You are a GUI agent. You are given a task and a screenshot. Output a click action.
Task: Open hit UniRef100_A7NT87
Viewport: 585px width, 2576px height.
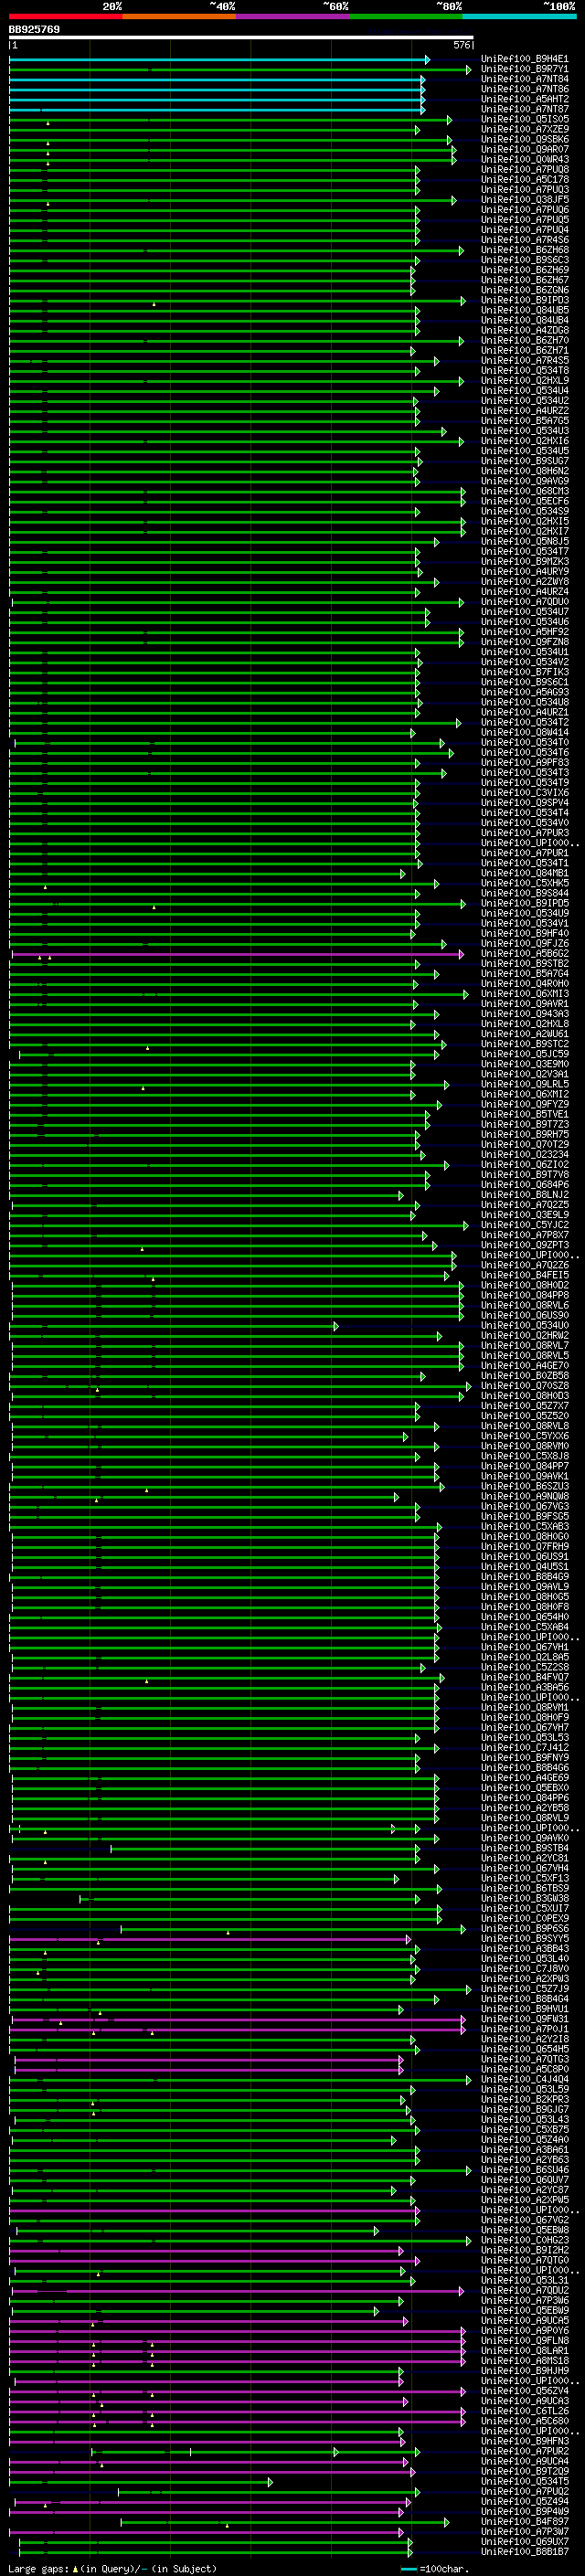(x=524, y=109)
